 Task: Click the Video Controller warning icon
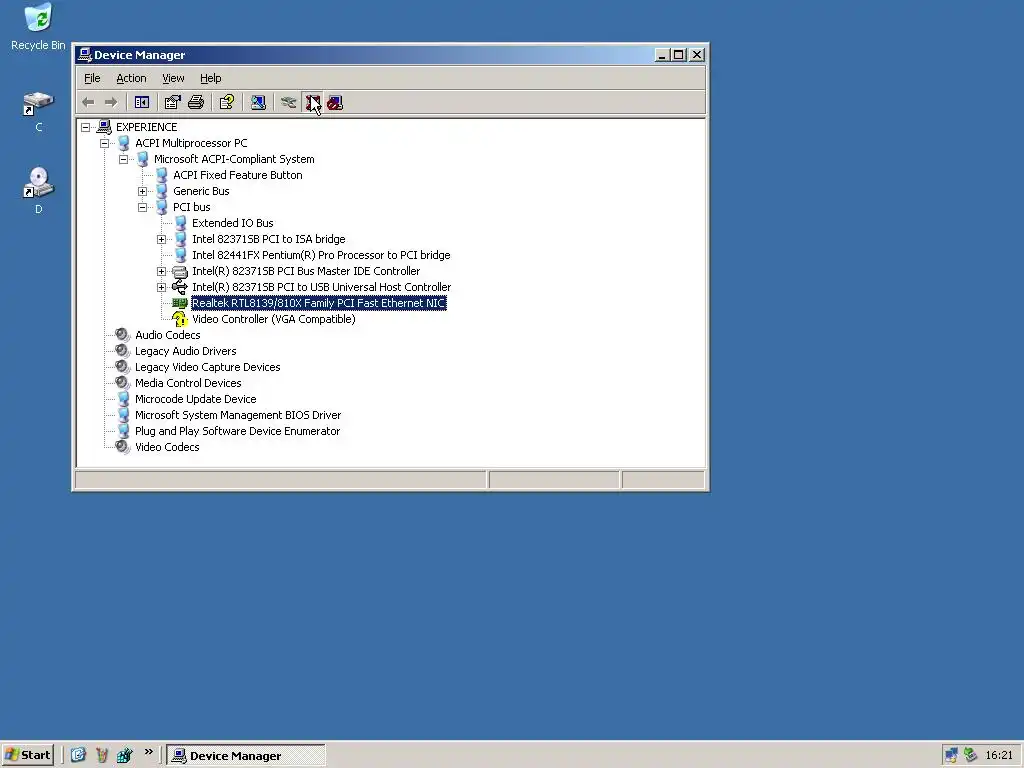coord(180,319)
